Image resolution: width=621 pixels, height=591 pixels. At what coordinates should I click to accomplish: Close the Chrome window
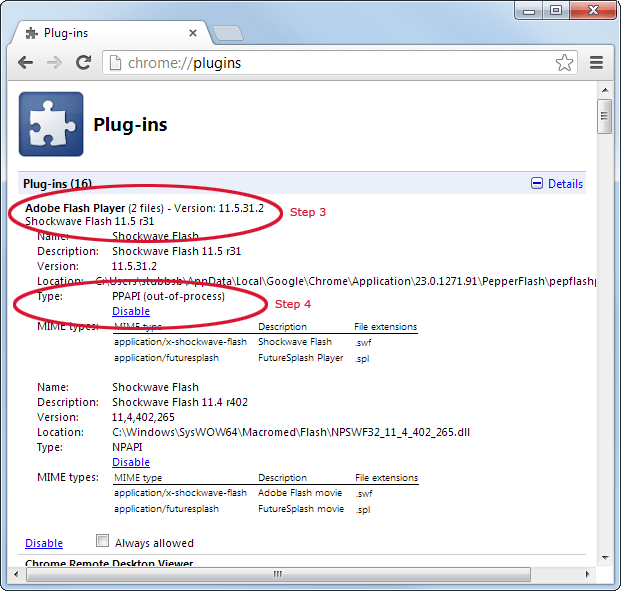593,10
